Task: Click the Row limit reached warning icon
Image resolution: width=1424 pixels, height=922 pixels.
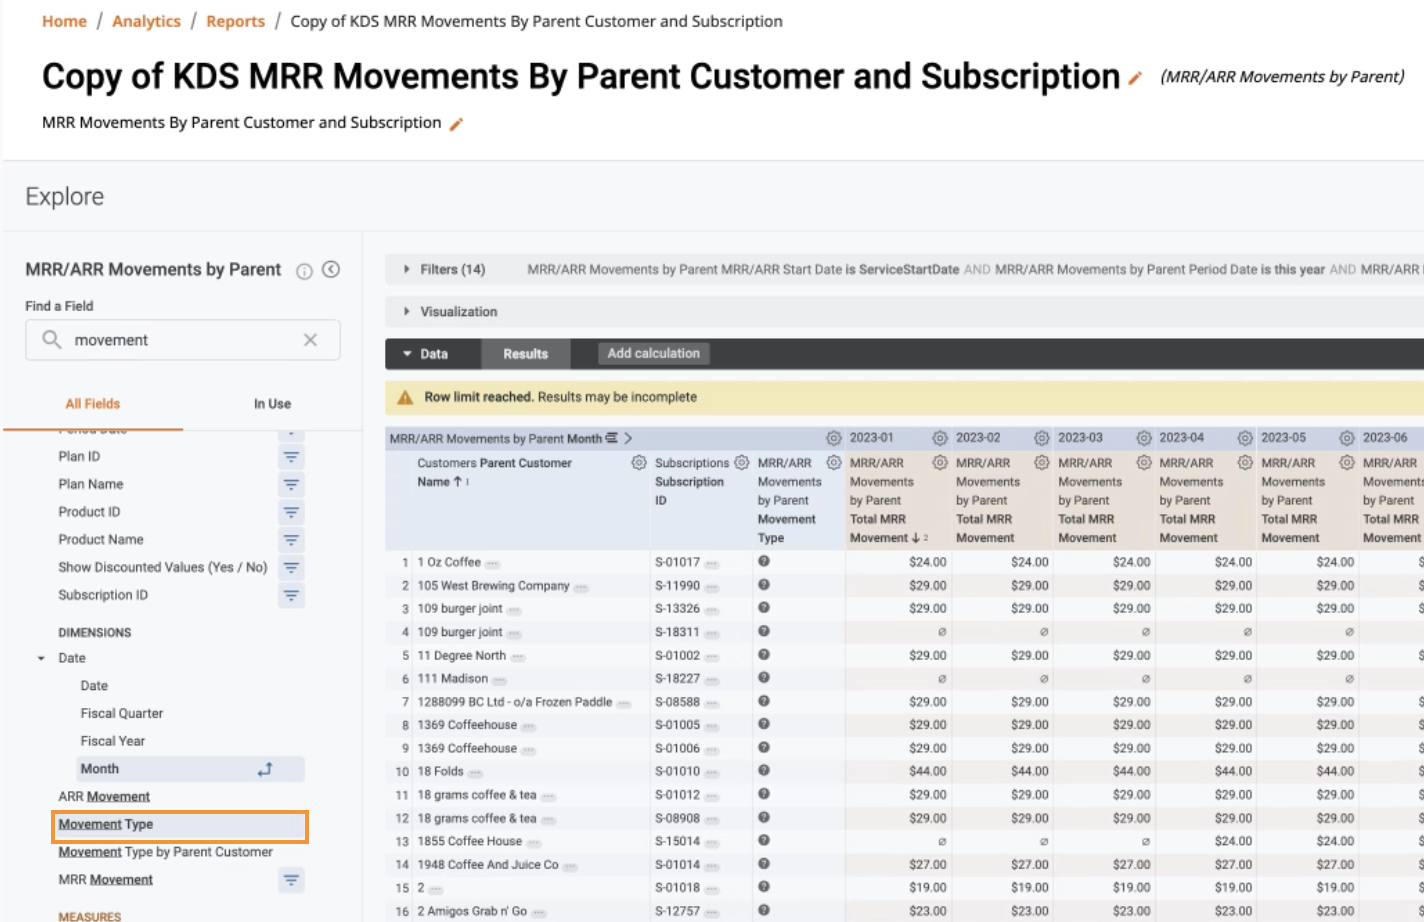Action: click(405, 397)
